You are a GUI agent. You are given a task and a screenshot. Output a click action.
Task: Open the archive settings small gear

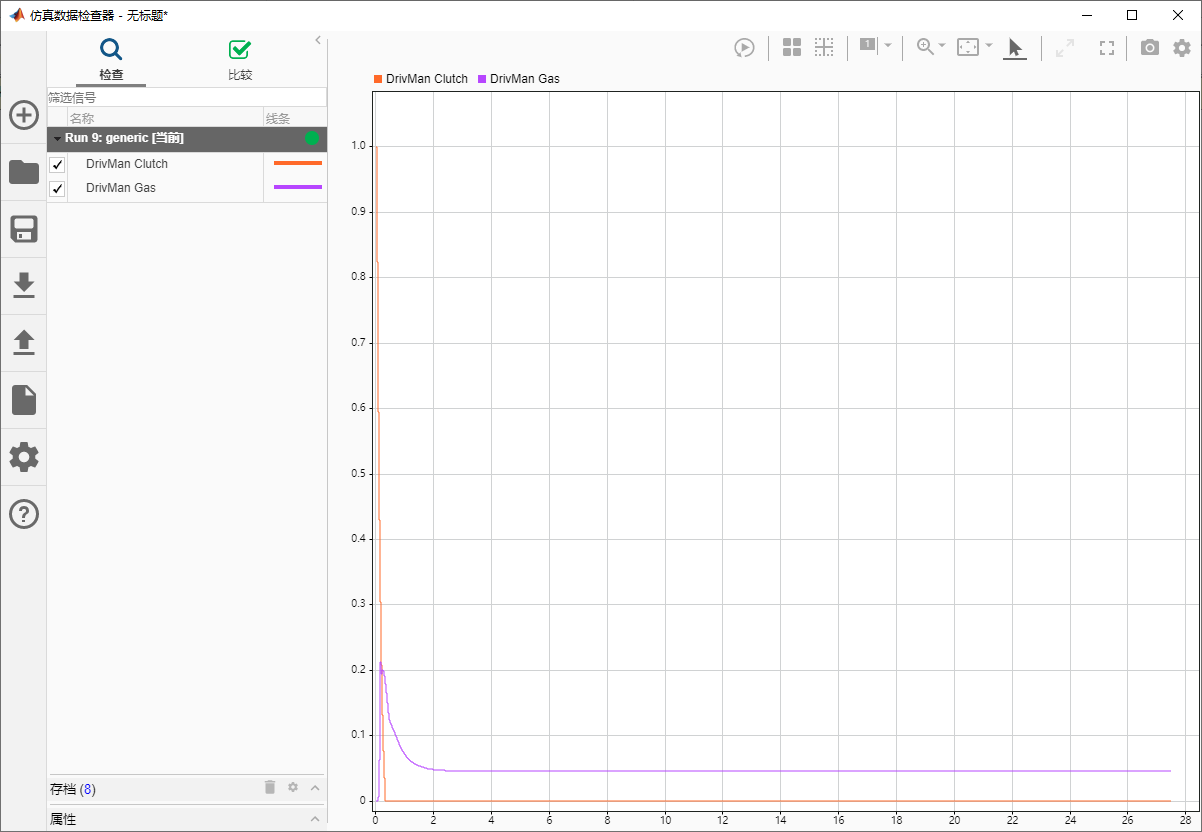point(293,787)
